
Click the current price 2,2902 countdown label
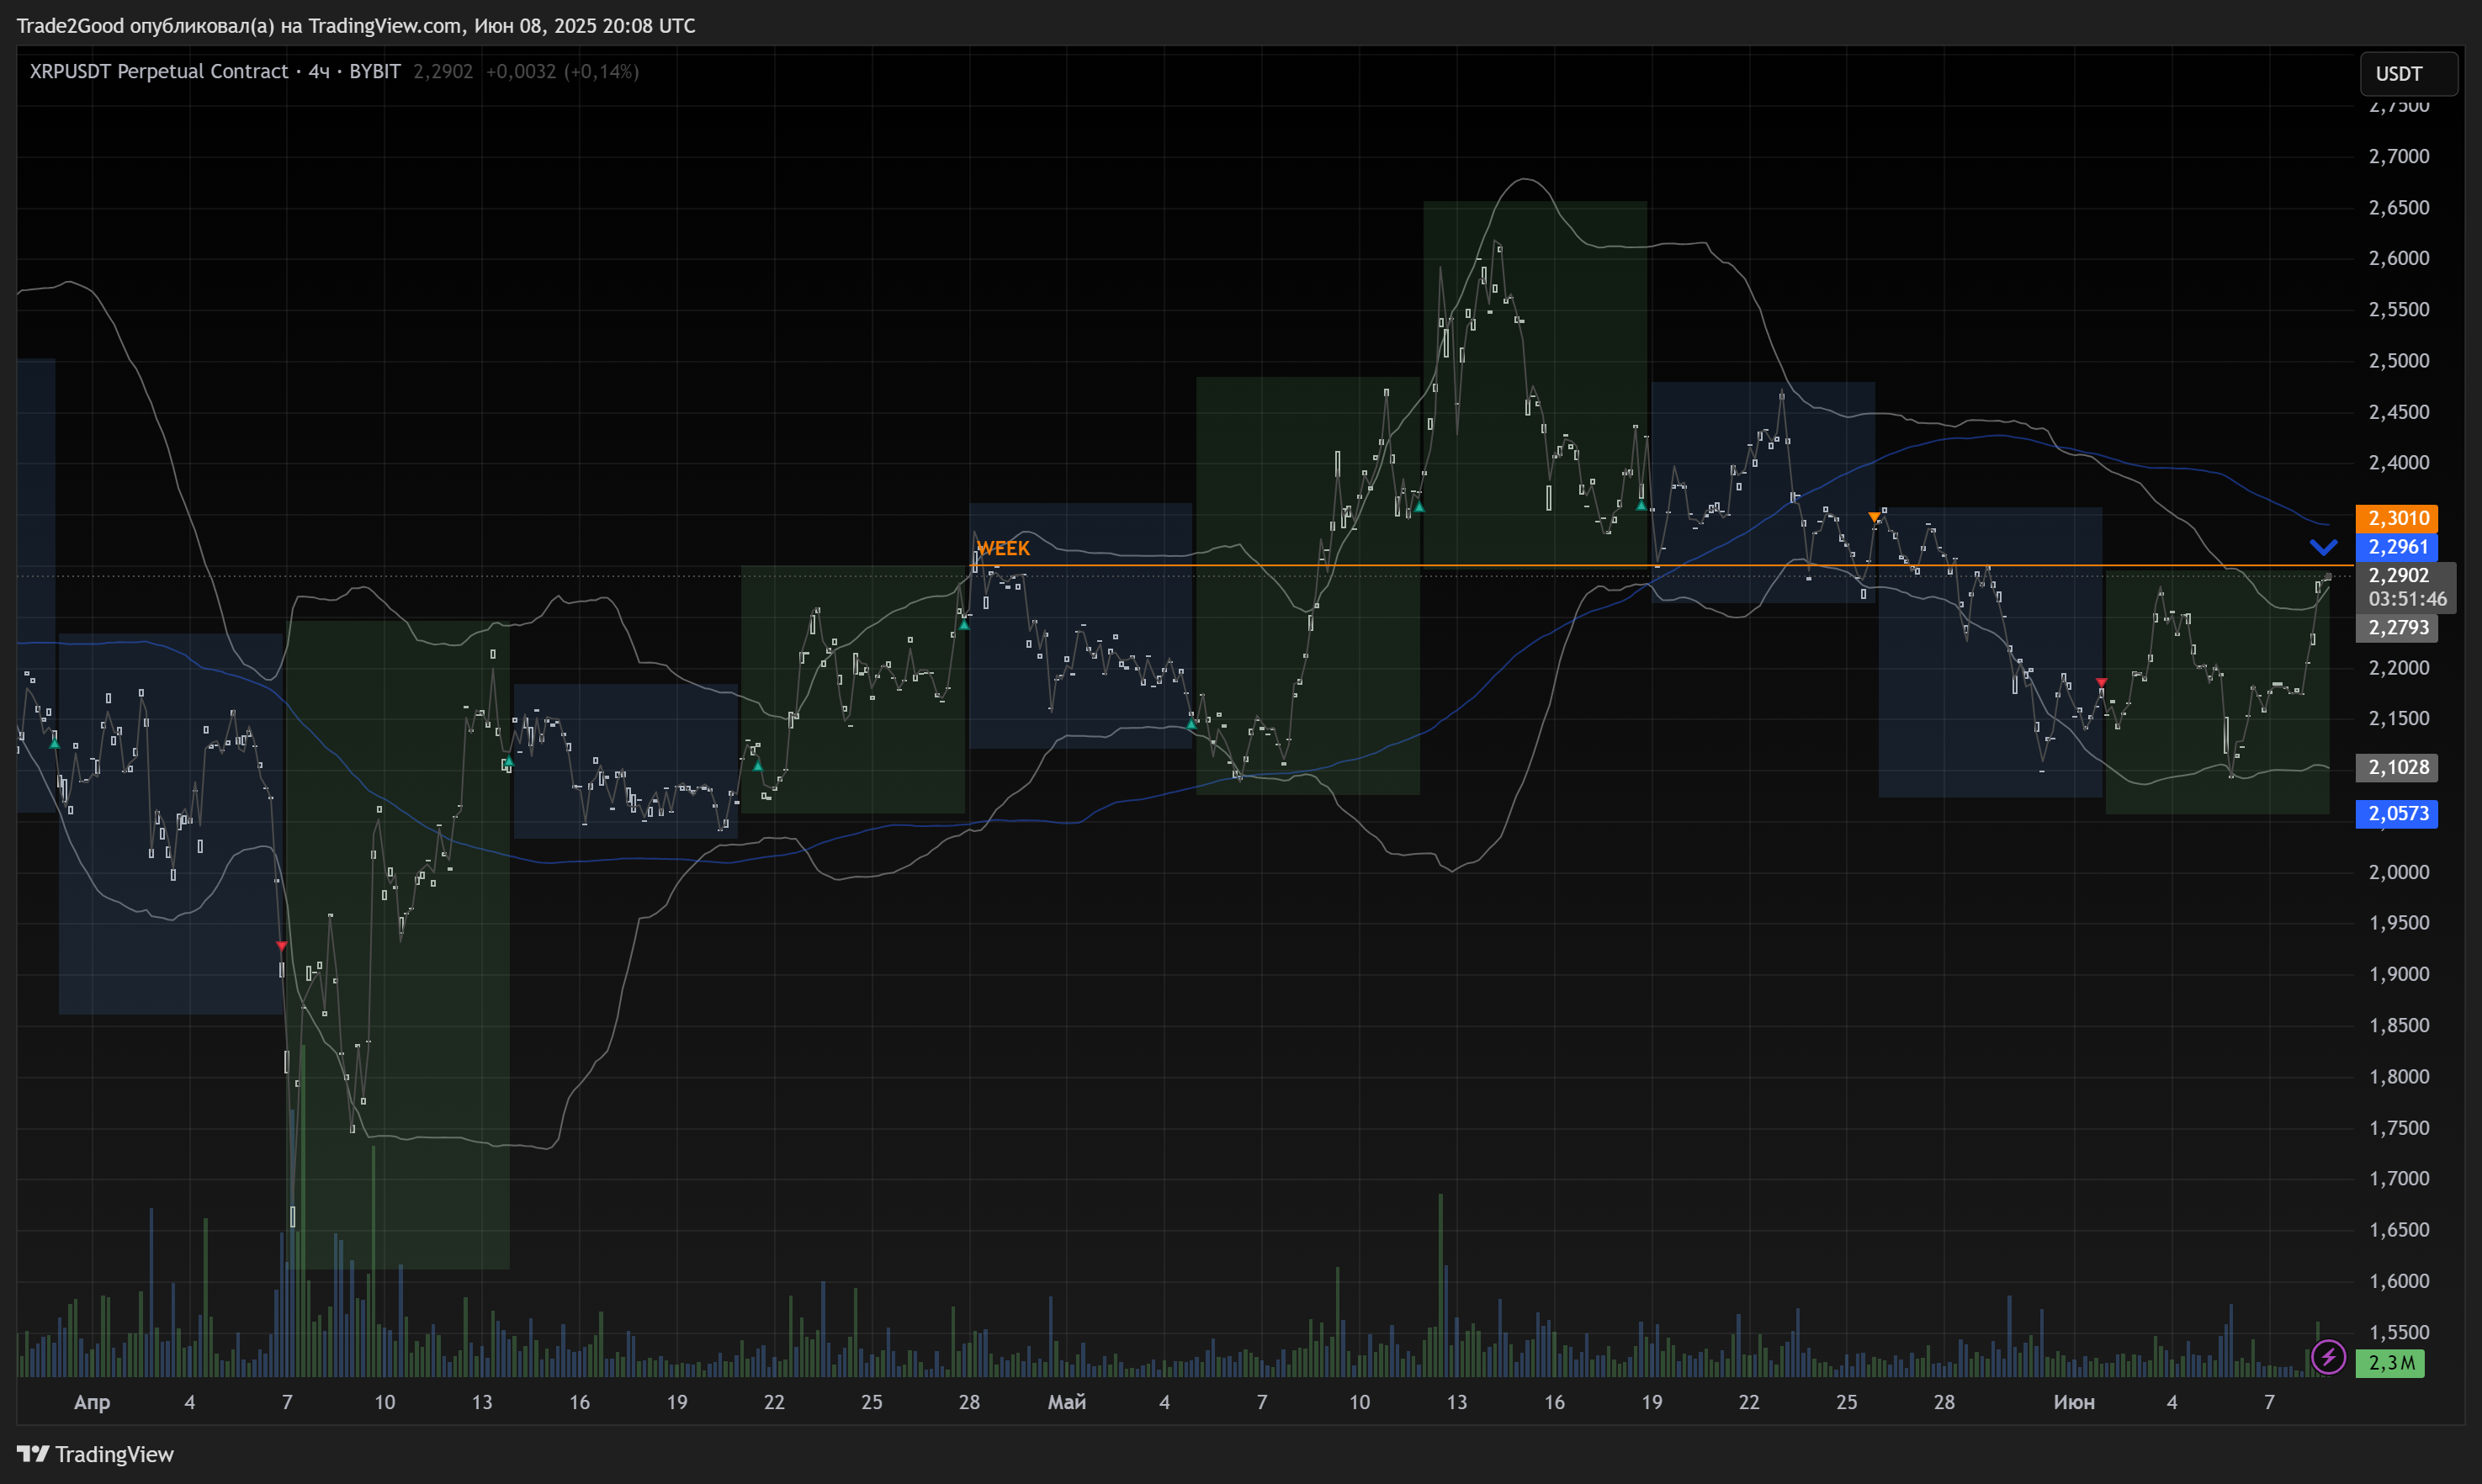pos(2405,587)
